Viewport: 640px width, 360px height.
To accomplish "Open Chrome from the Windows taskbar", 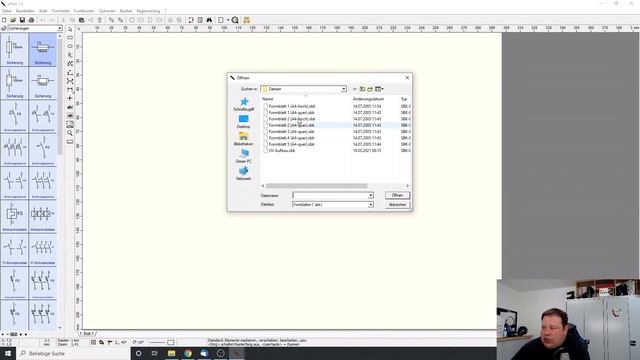I will [x=188, y=353].
